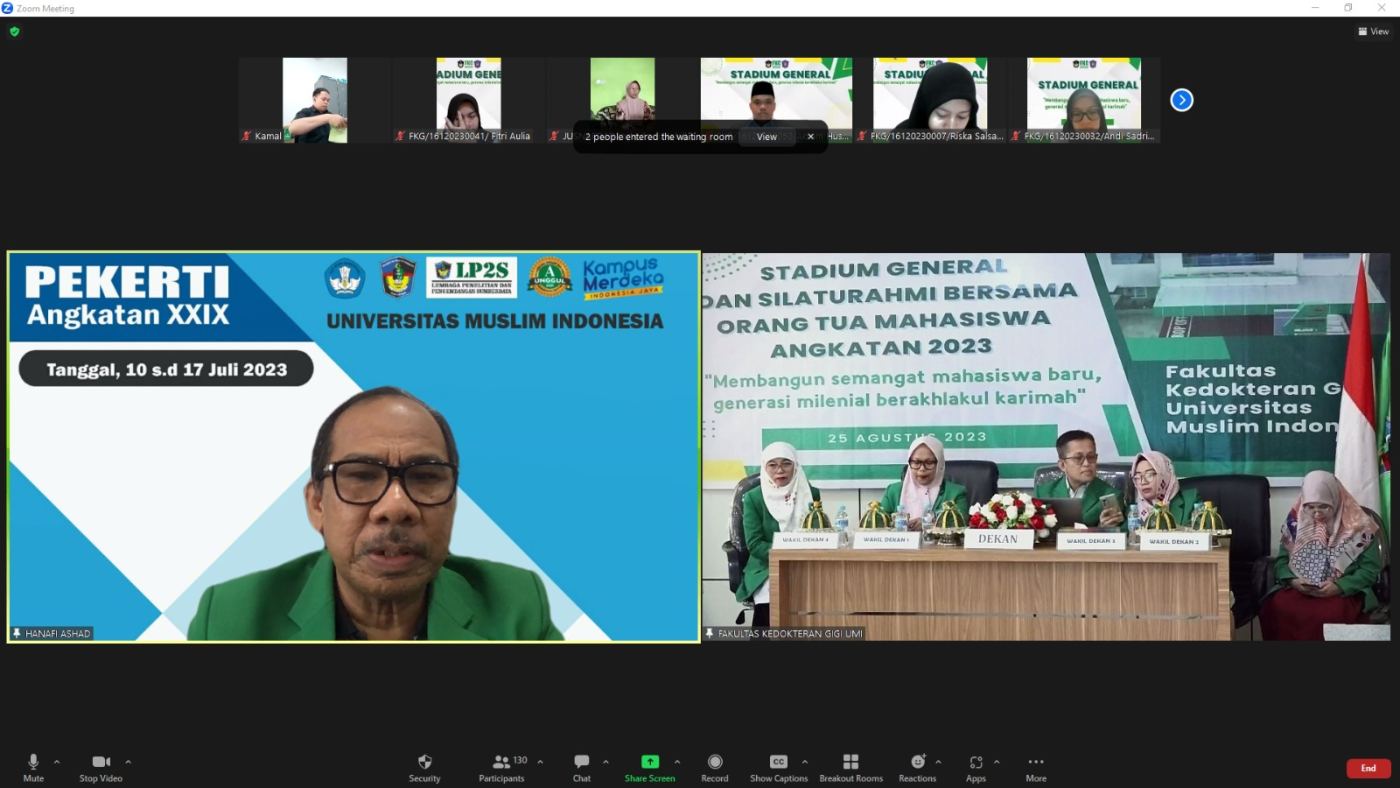Open video options arrow next to Stop Video
This screenshot has width=1400, height=788.
tap(128, 762)
